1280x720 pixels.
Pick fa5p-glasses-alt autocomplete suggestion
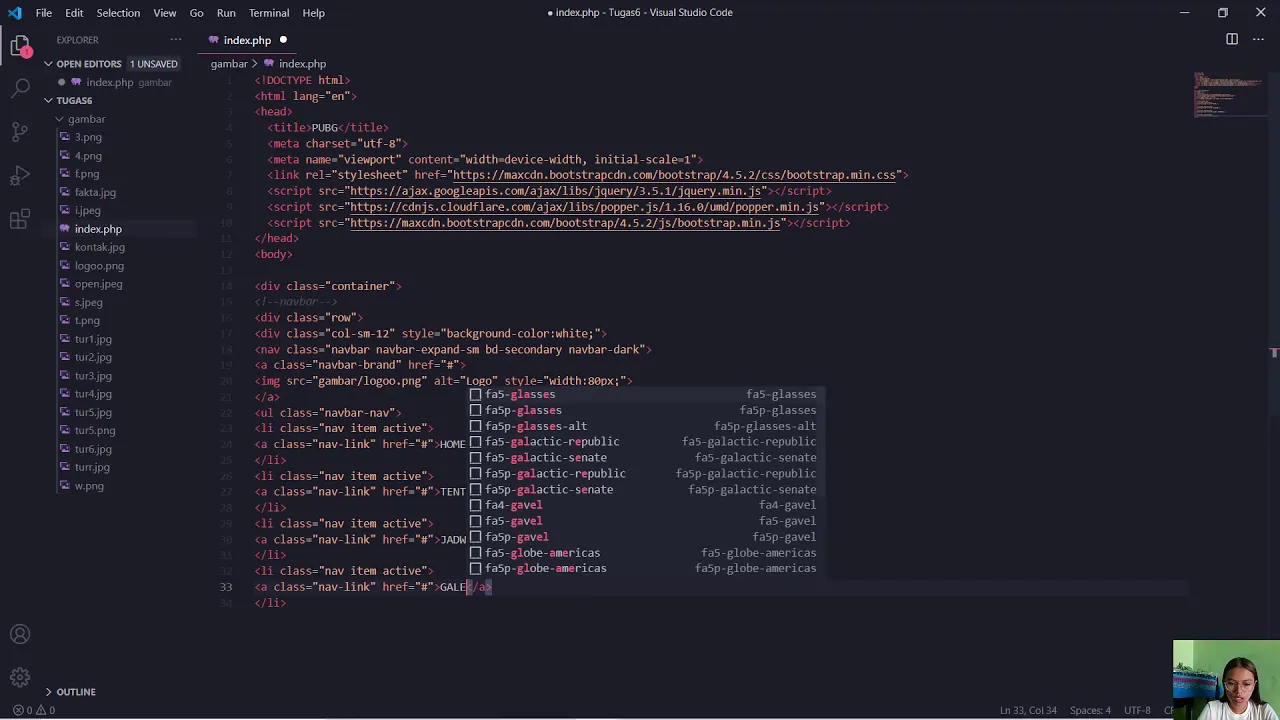click(x=645, y=426)
